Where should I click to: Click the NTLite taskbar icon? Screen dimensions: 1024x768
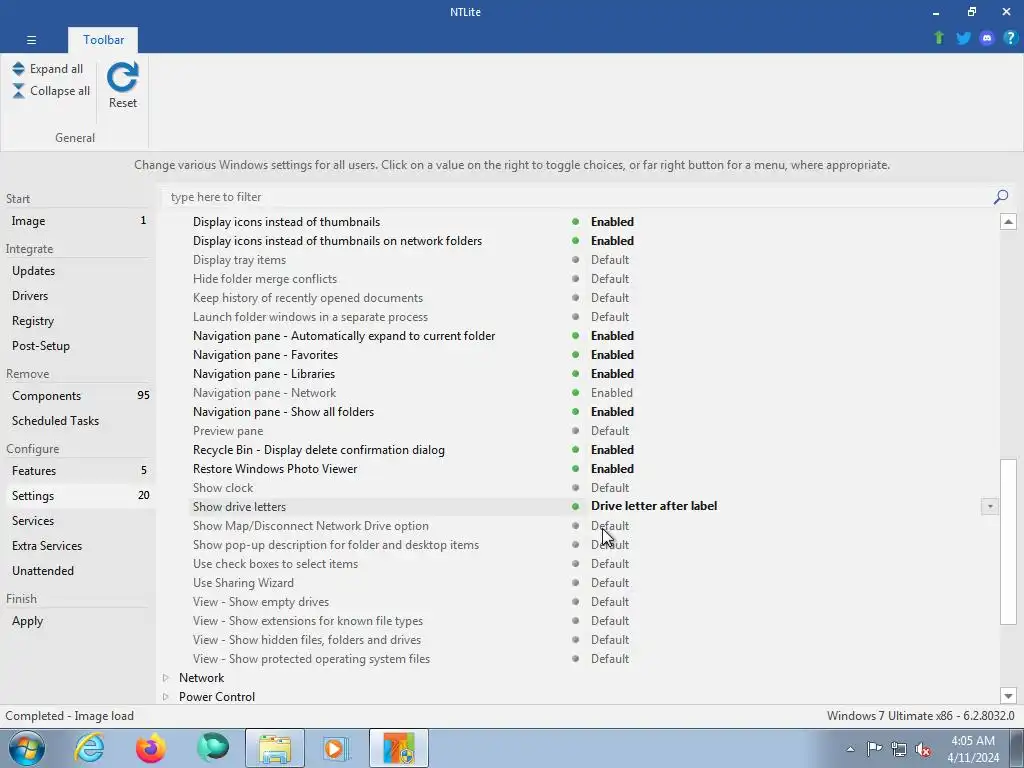tap(399, 748)
